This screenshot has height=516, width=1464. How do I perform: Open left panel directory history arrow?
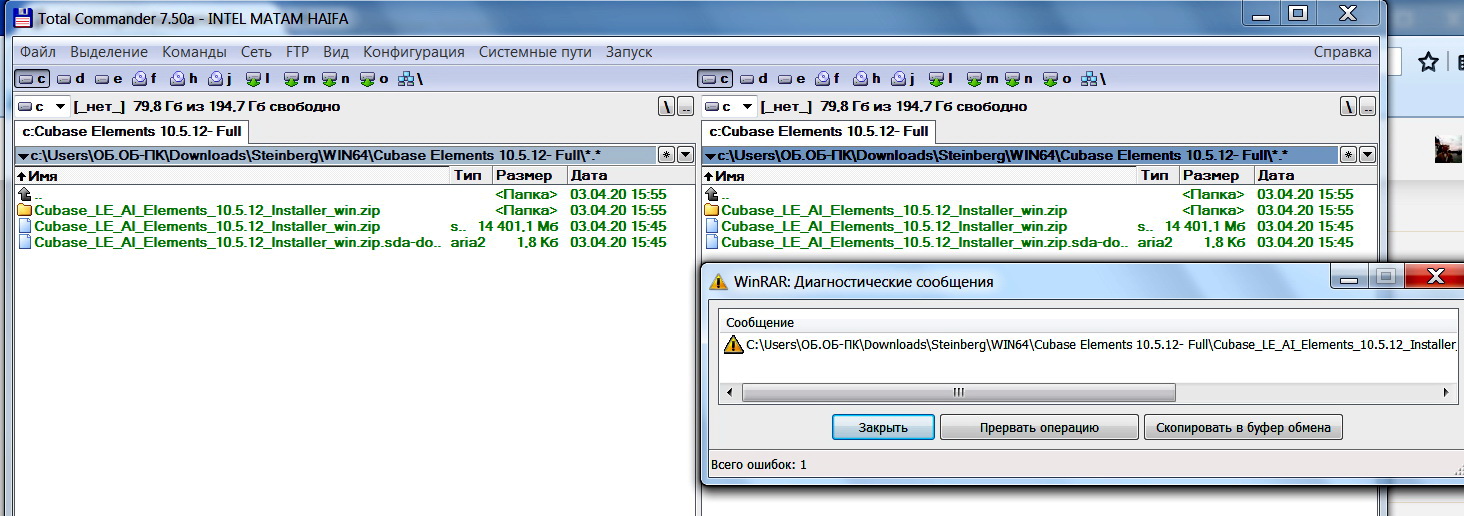[685, 154]
